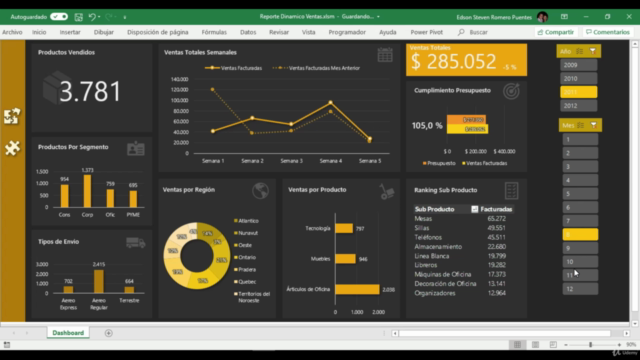Select month 12 in the Mes slicer
The width and height of the screenshot is (640, 360).
point(580,289)
